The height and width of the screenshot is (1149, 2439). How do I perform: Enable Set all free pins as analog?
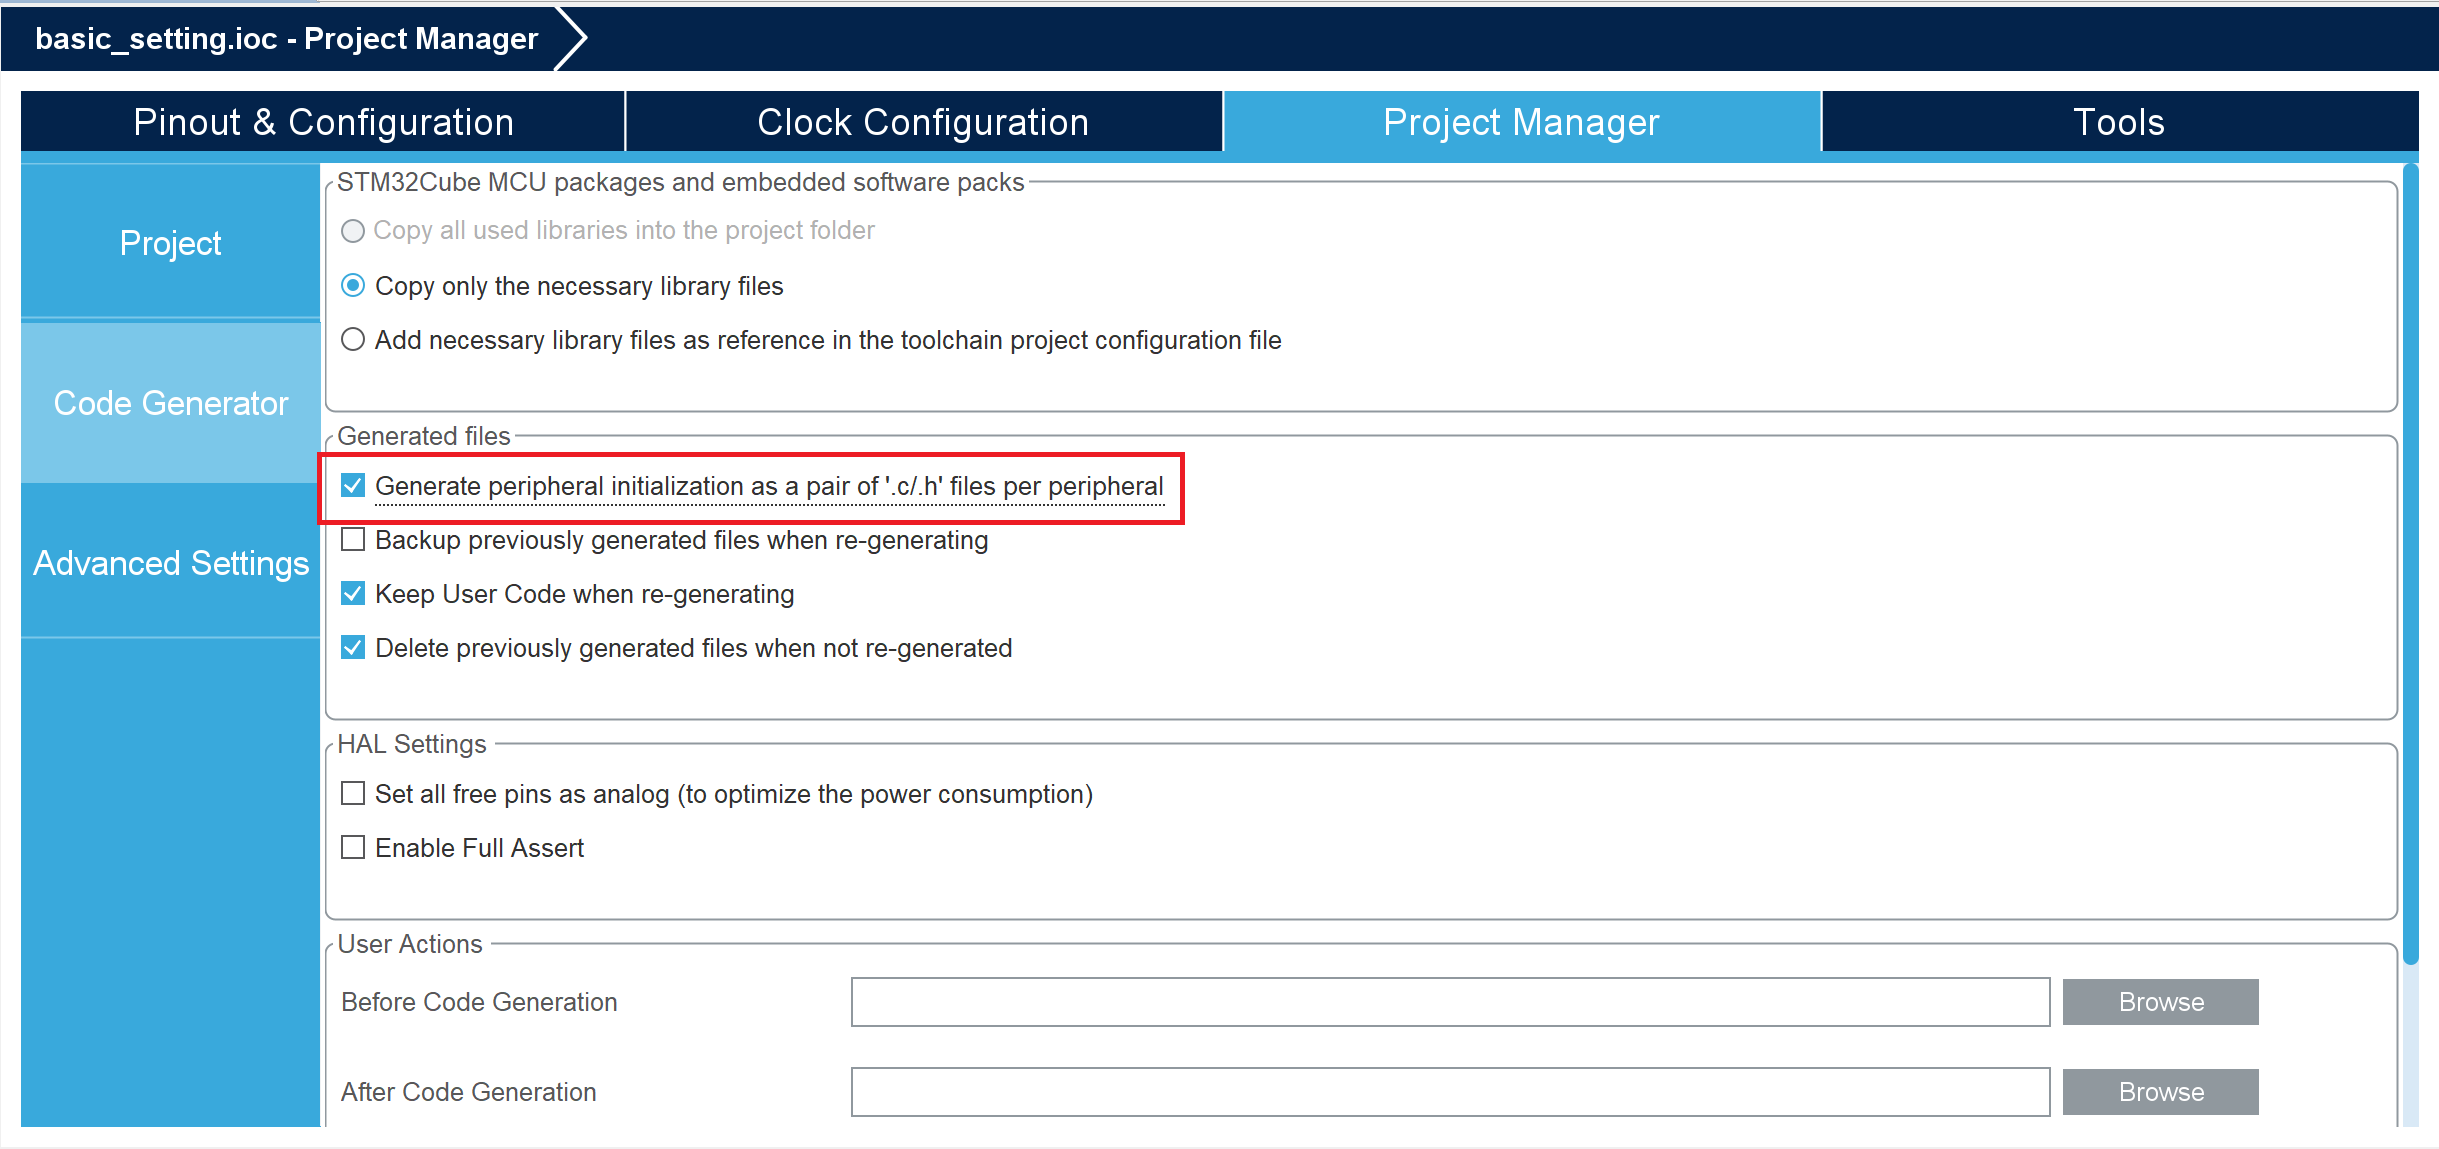tap(353, 794)
